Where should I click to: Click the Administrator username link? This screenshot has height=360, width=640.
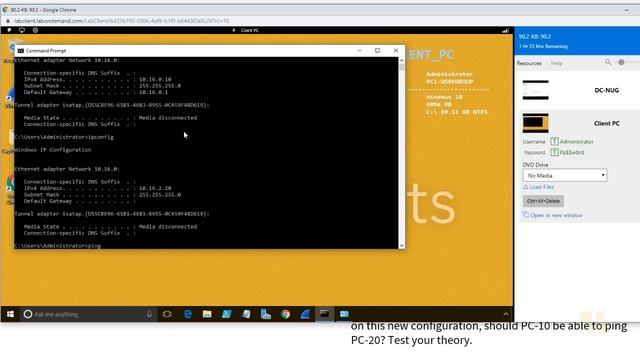click(x=577, y=142)
